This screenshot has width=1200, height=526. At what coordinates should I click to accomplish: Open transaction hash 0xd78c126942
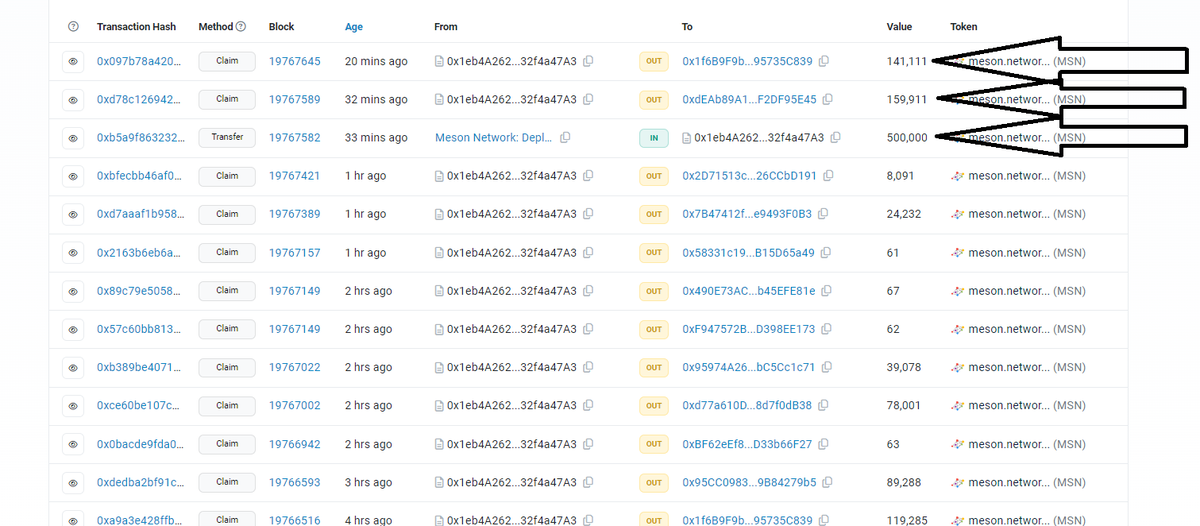click(x=139, y=99)
